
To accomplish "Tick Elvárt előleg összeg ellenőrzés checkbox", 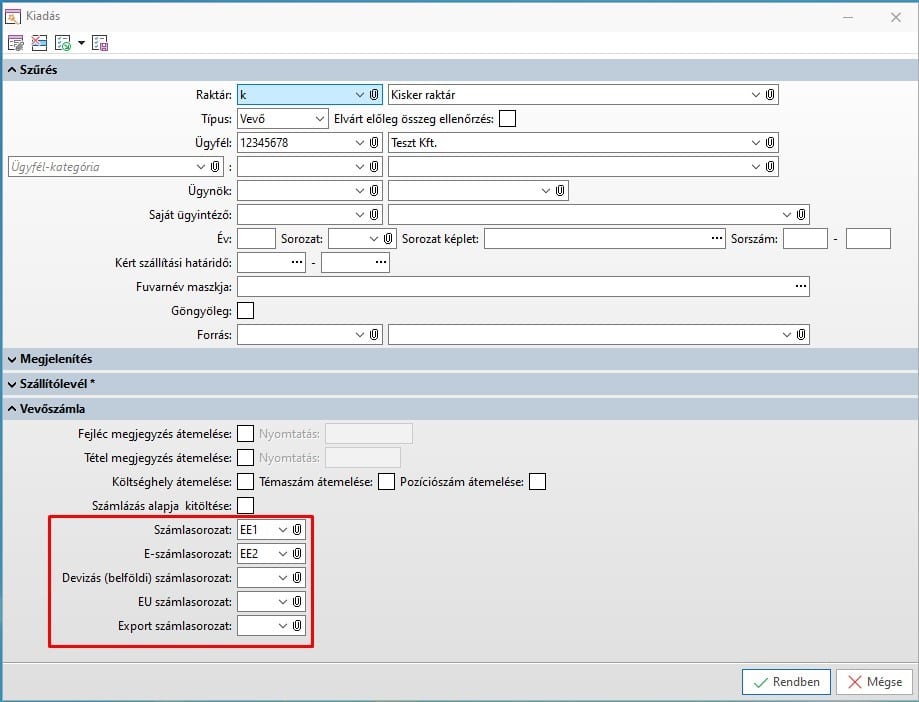I will point(508,119).
